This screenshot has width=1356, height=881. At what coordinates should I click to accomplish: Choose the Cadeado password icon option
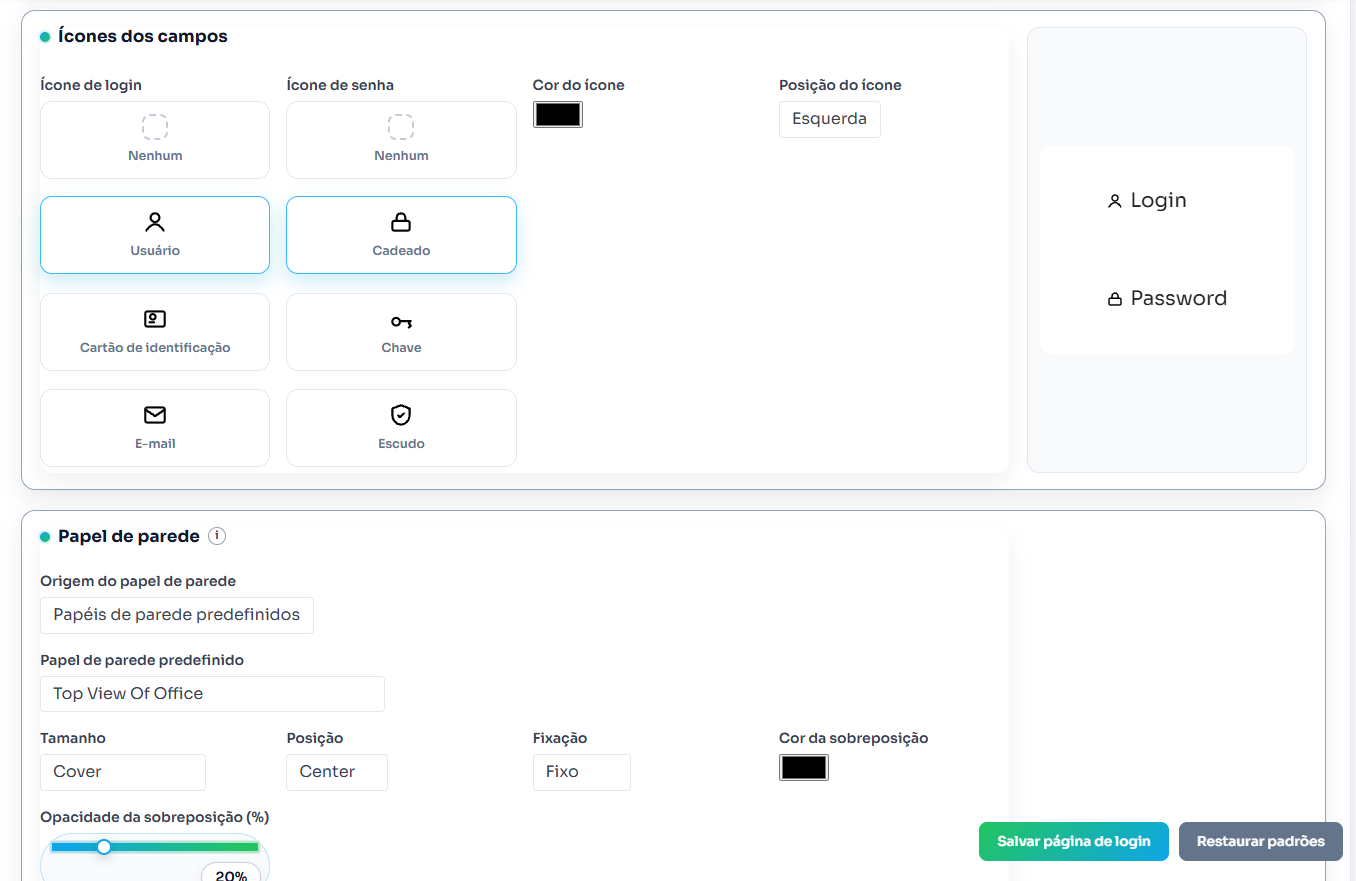tap(401, 235)
